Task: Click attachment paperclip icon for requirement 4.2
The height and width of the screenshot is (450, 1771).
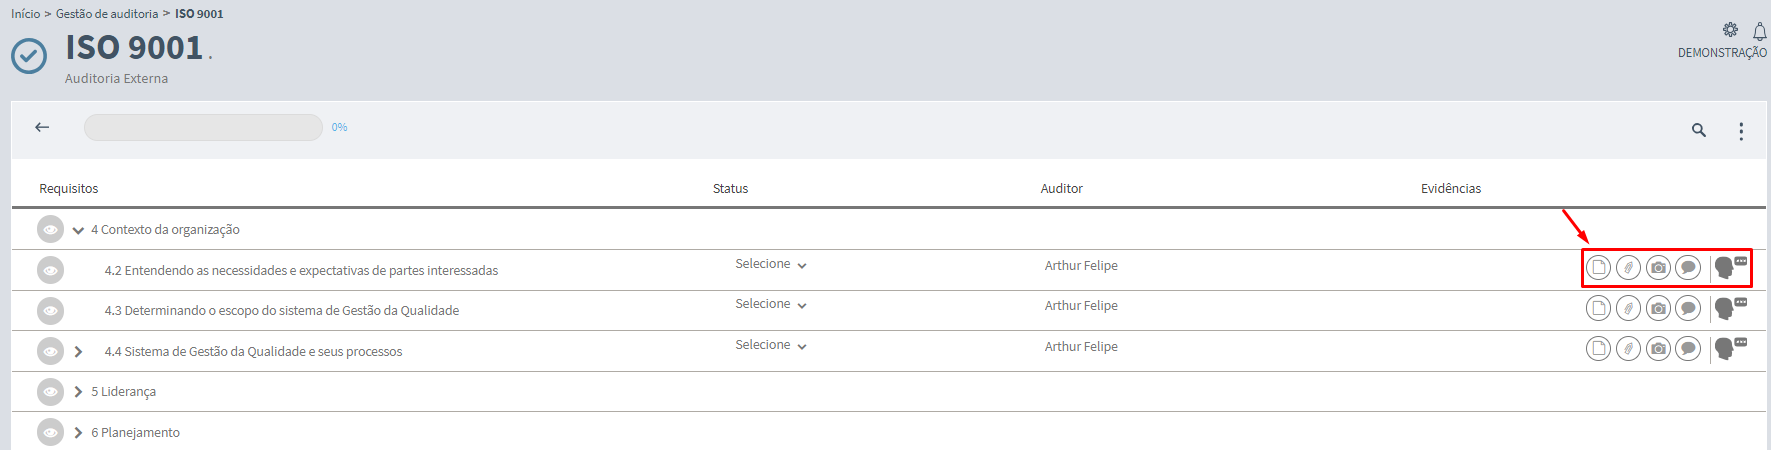Action: tap(1628, 267)
